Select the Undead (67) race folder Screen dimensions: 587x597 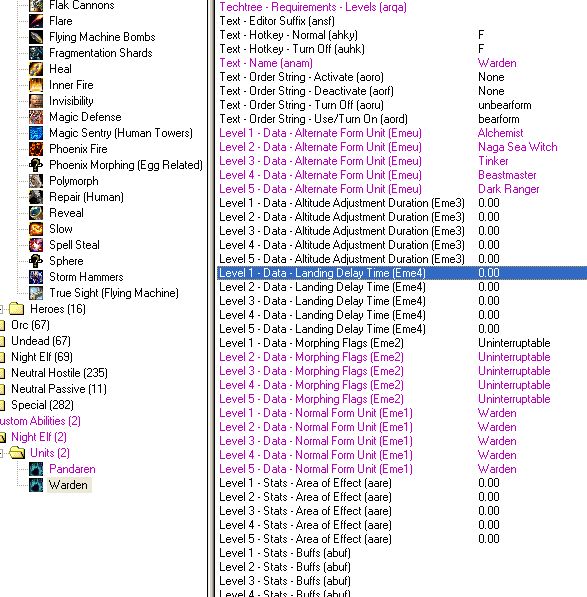[41, 341]
